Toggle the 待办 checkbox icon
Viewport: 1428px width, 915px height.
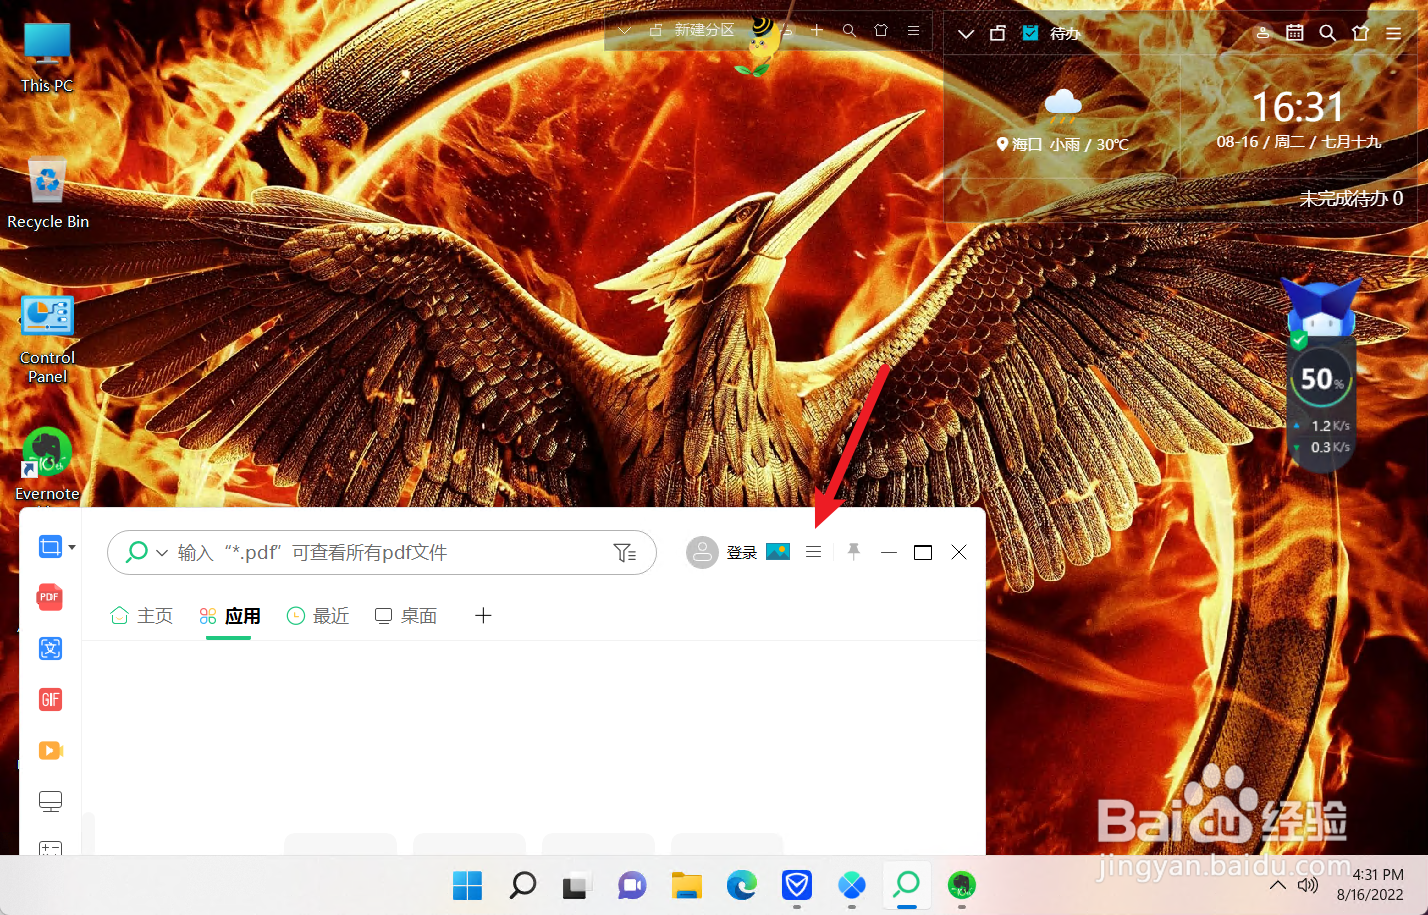[1031, 33]
